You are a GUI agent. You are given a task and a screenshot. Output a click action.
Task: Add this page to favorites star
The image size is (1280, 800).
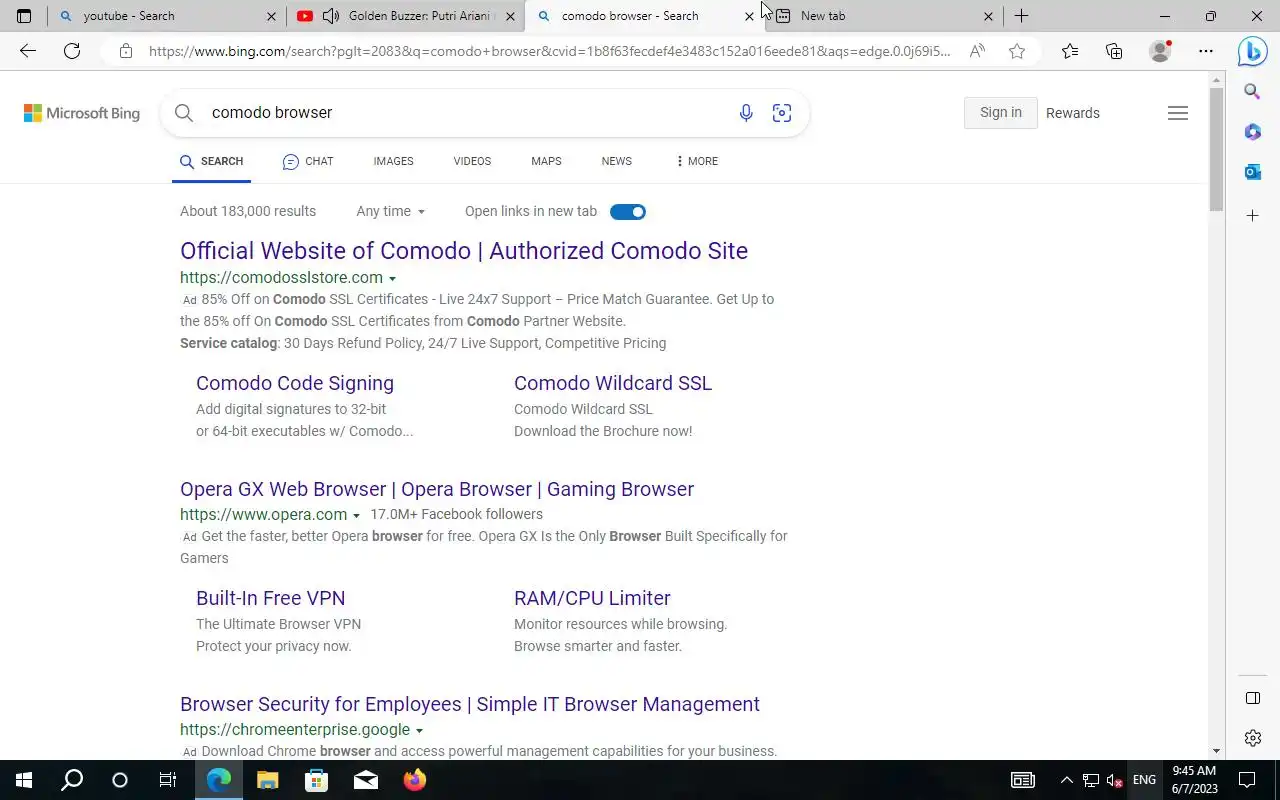pyautogui.click(x=1017, y=51)
